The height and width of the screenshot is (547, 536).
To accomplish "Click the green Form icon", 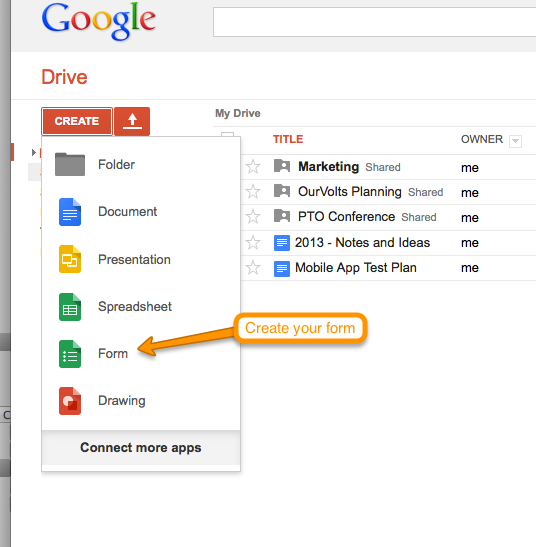I will [70, 354].
